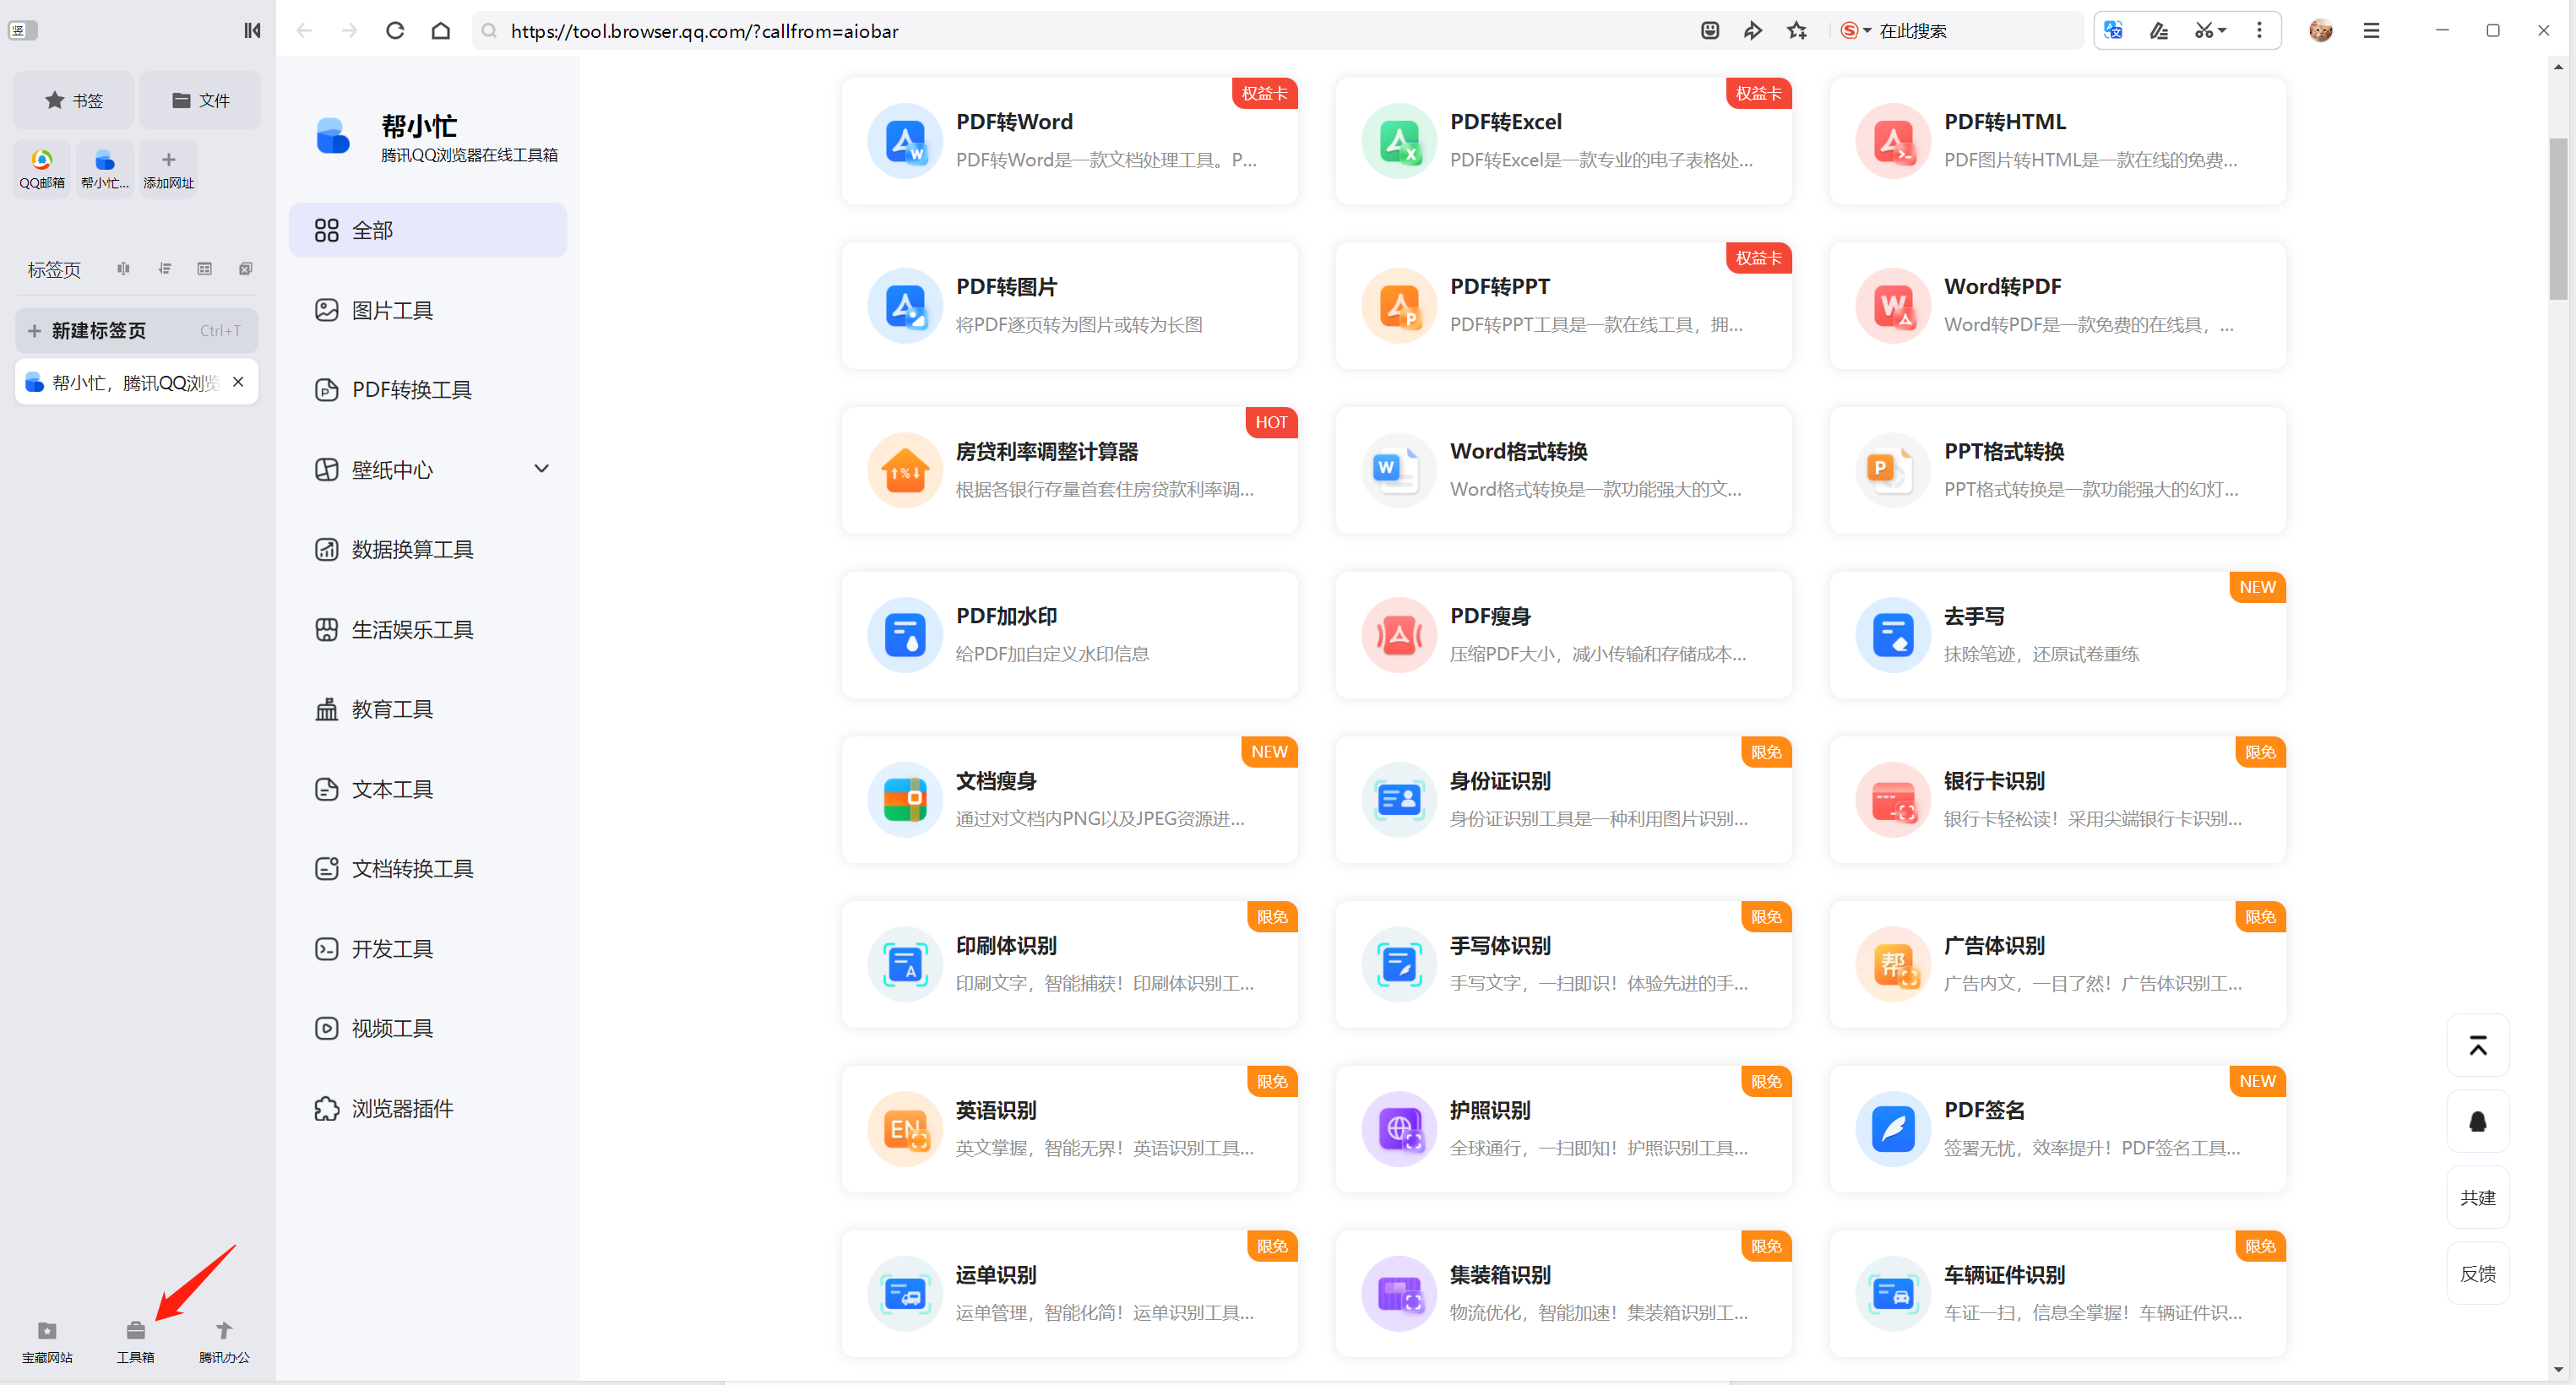Open the 书签 bookmarks panel

[74, 100]
